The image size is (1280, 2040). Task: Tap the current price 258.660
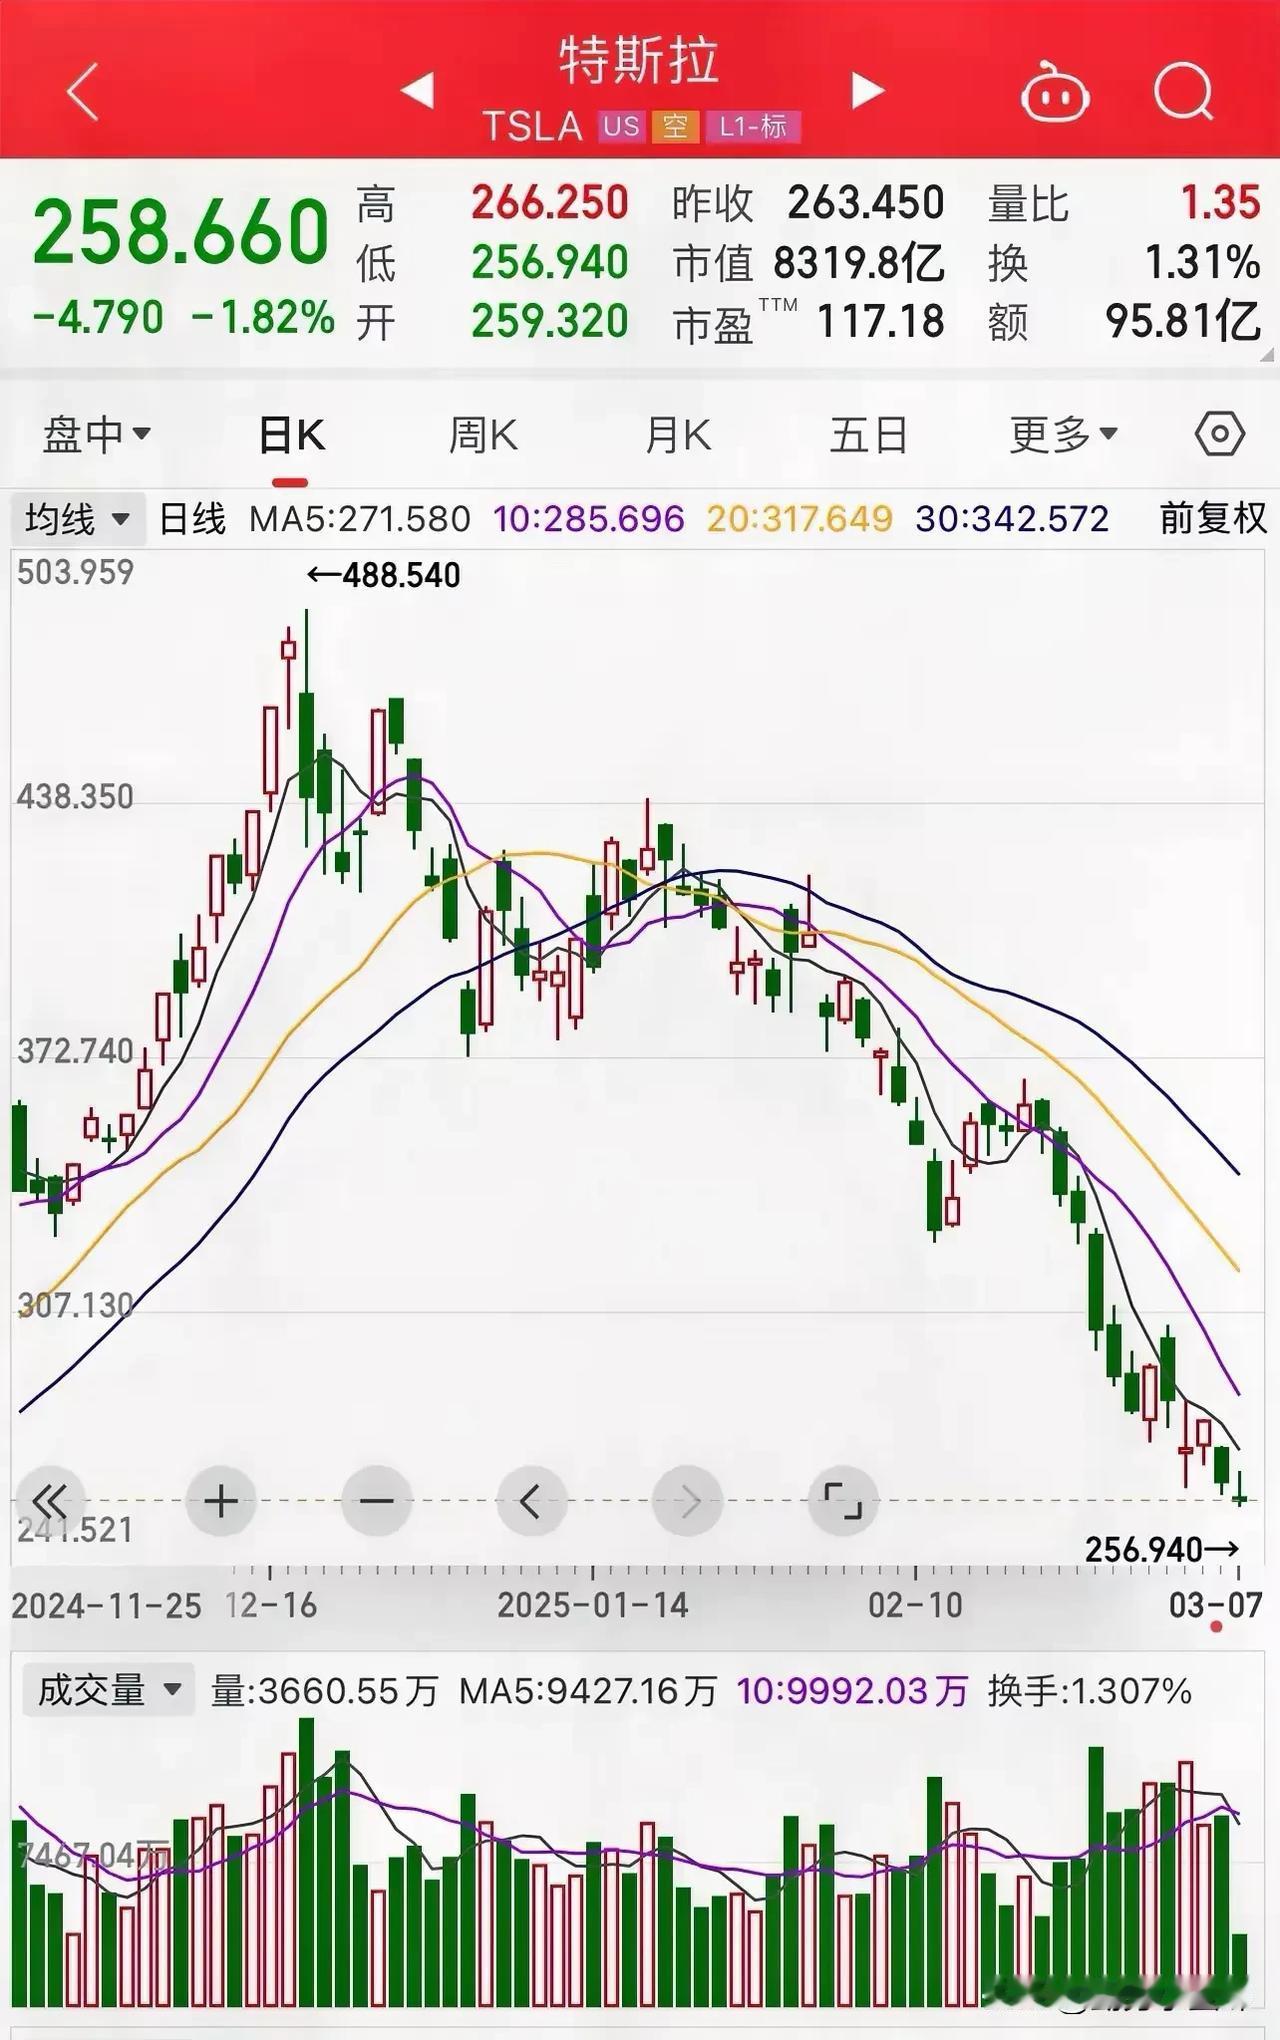coord(181,232)
